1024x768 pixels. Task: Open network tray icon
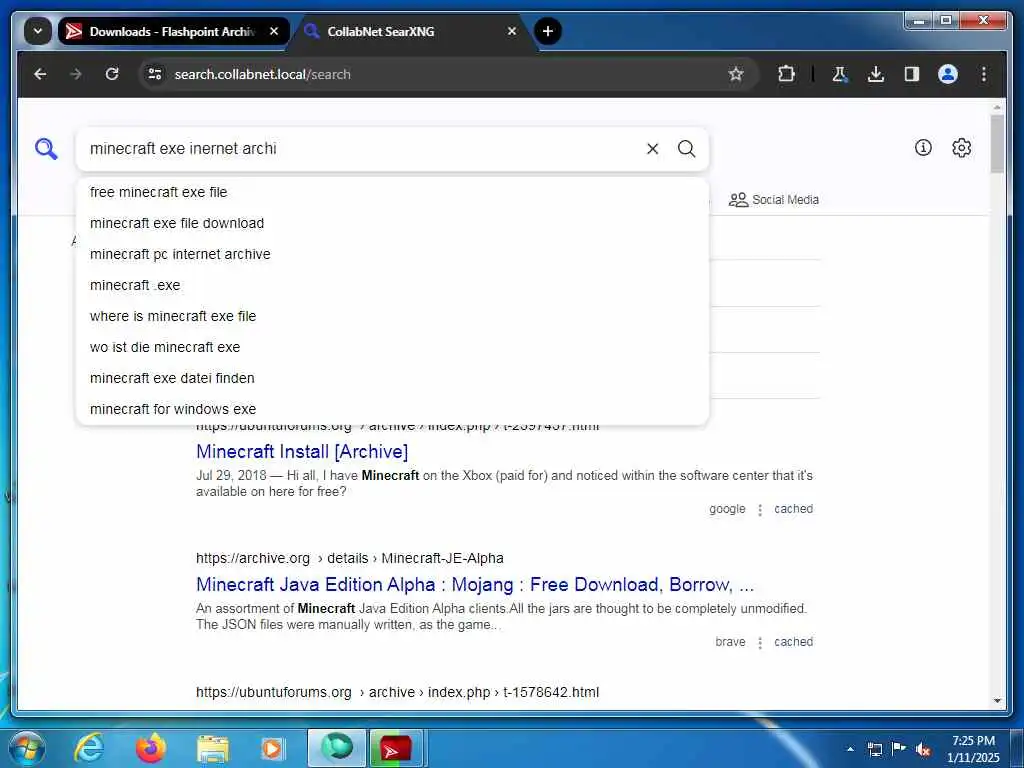(875, 749)
